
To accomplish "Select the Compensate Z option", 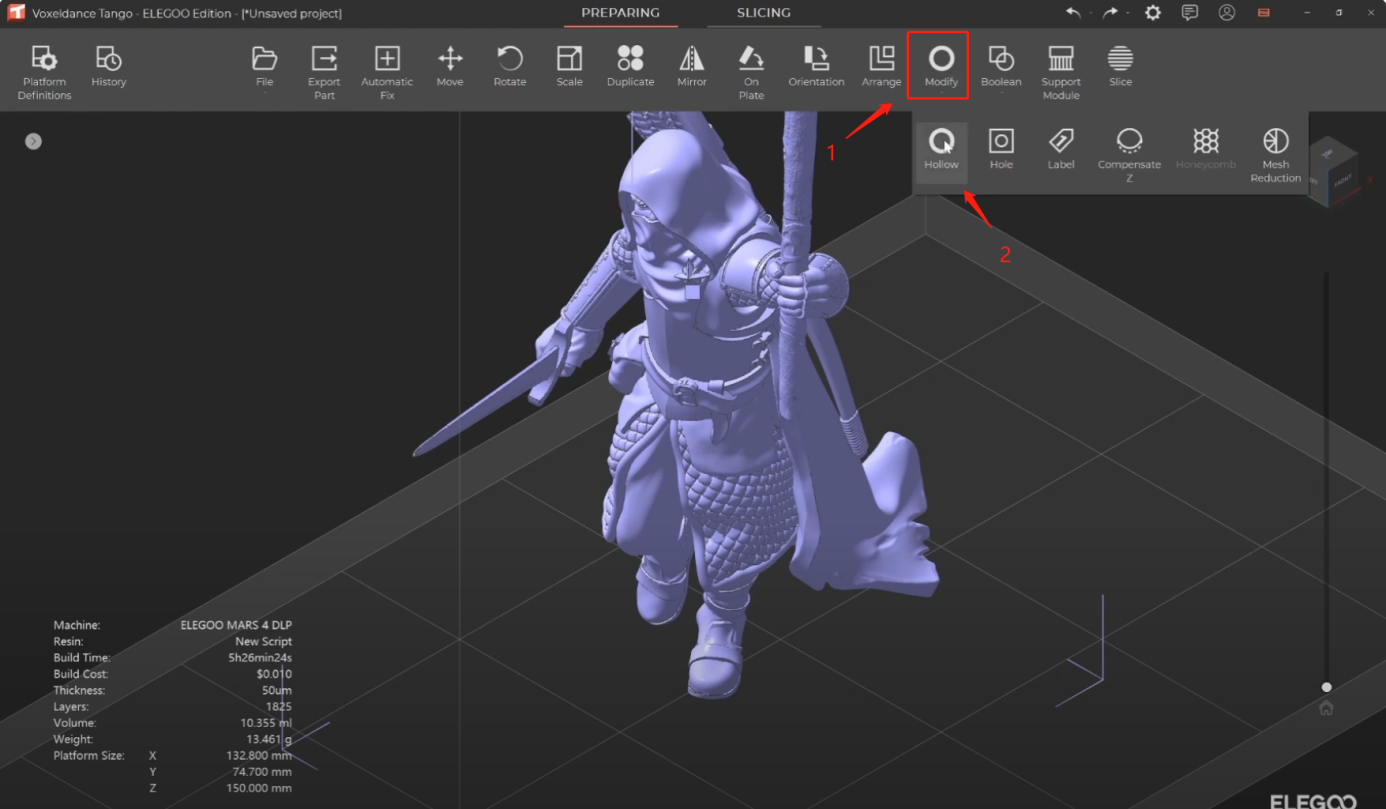I will [x=1129, y=155].
